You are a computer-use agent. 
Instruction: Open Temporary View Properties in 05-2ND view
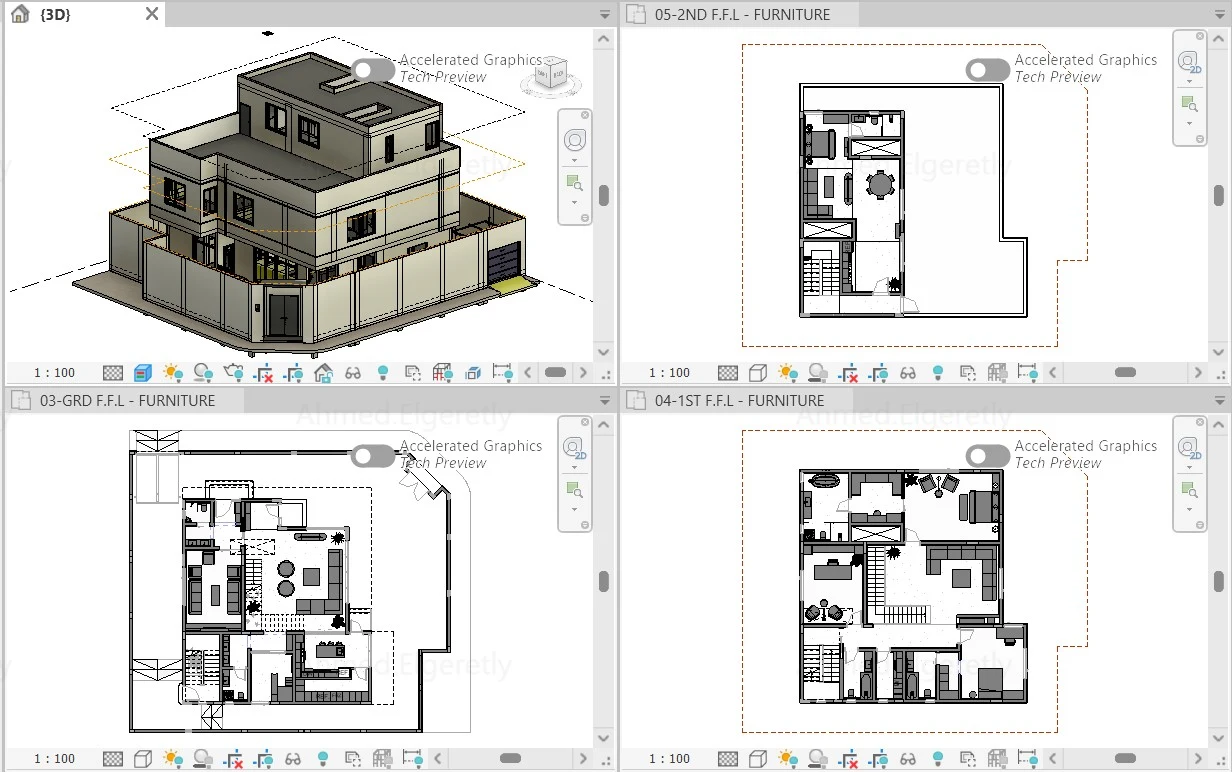(968, 373)
